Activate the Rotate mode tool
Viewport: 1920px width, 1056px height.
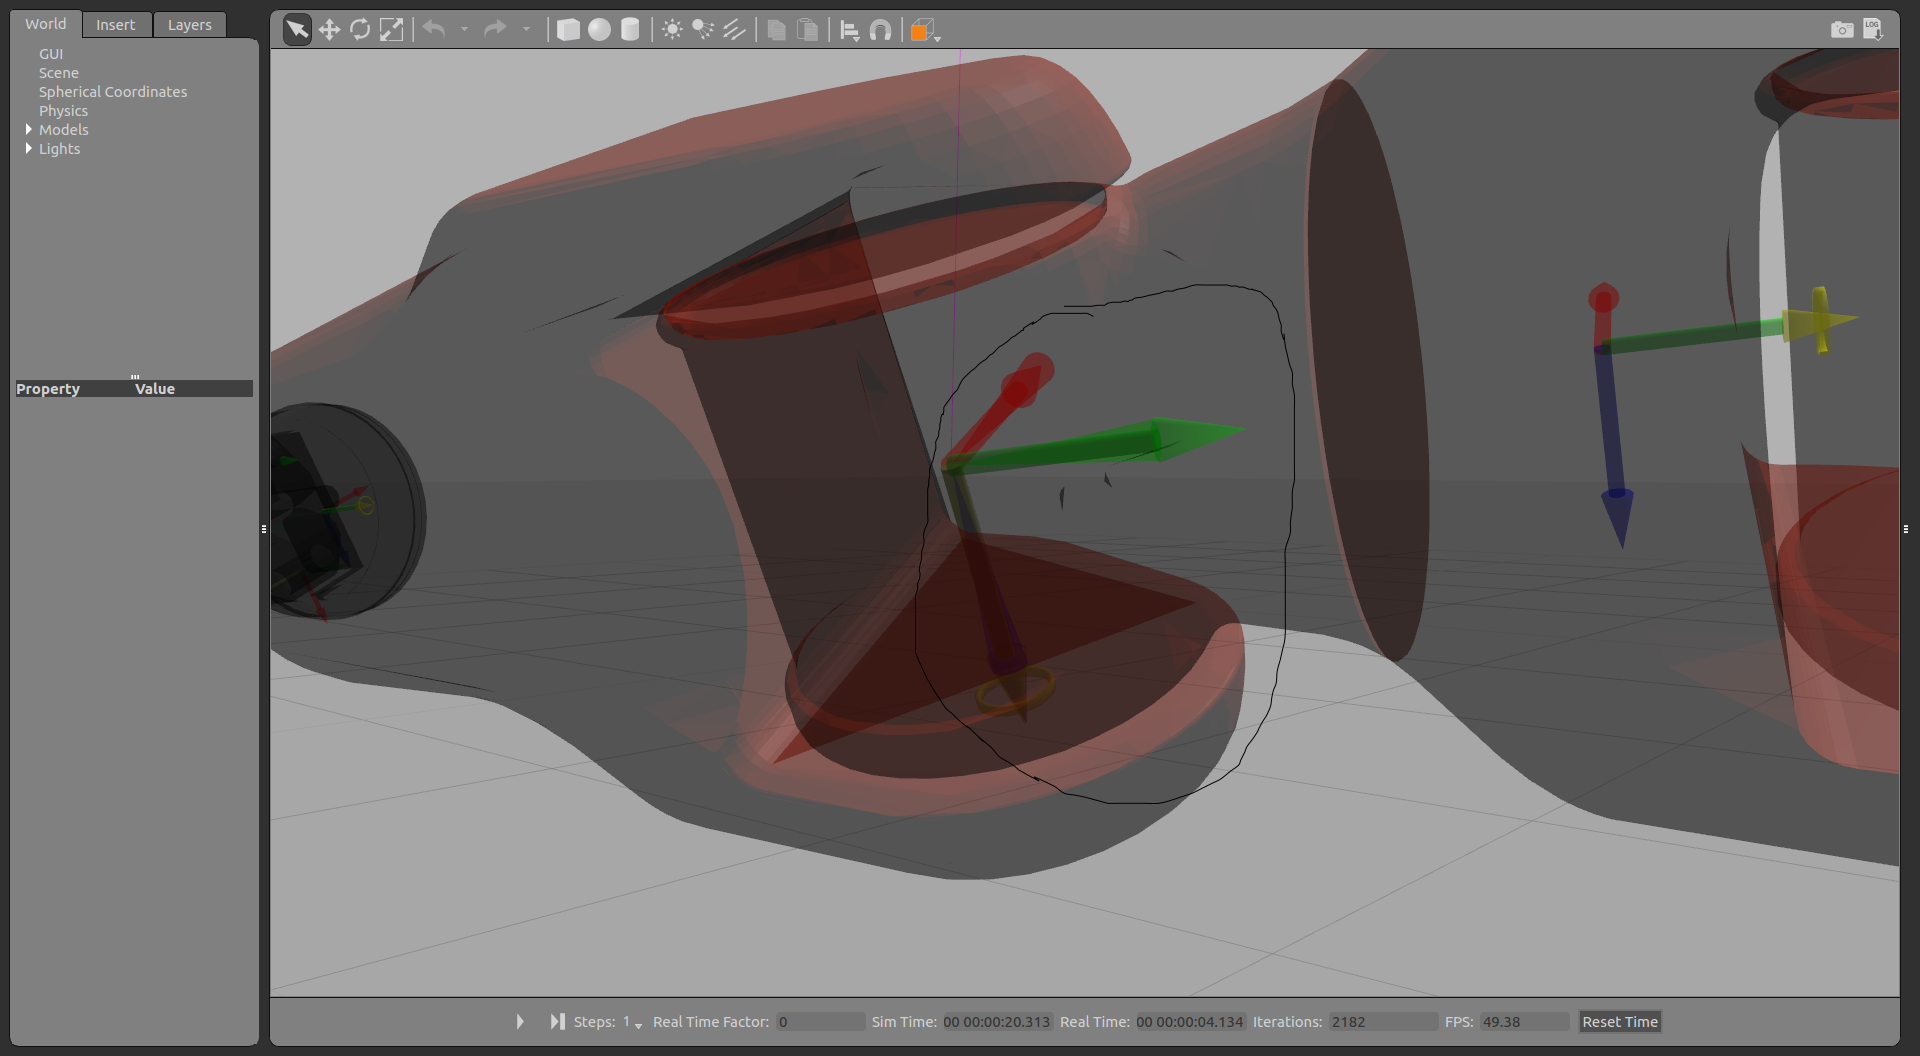(x=360, y=29)
